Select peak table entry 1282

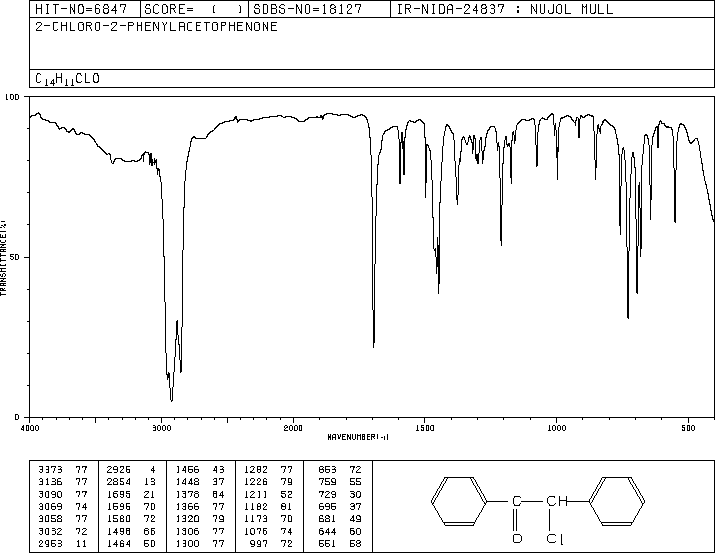pyautogui.click(x=269, y=470)
